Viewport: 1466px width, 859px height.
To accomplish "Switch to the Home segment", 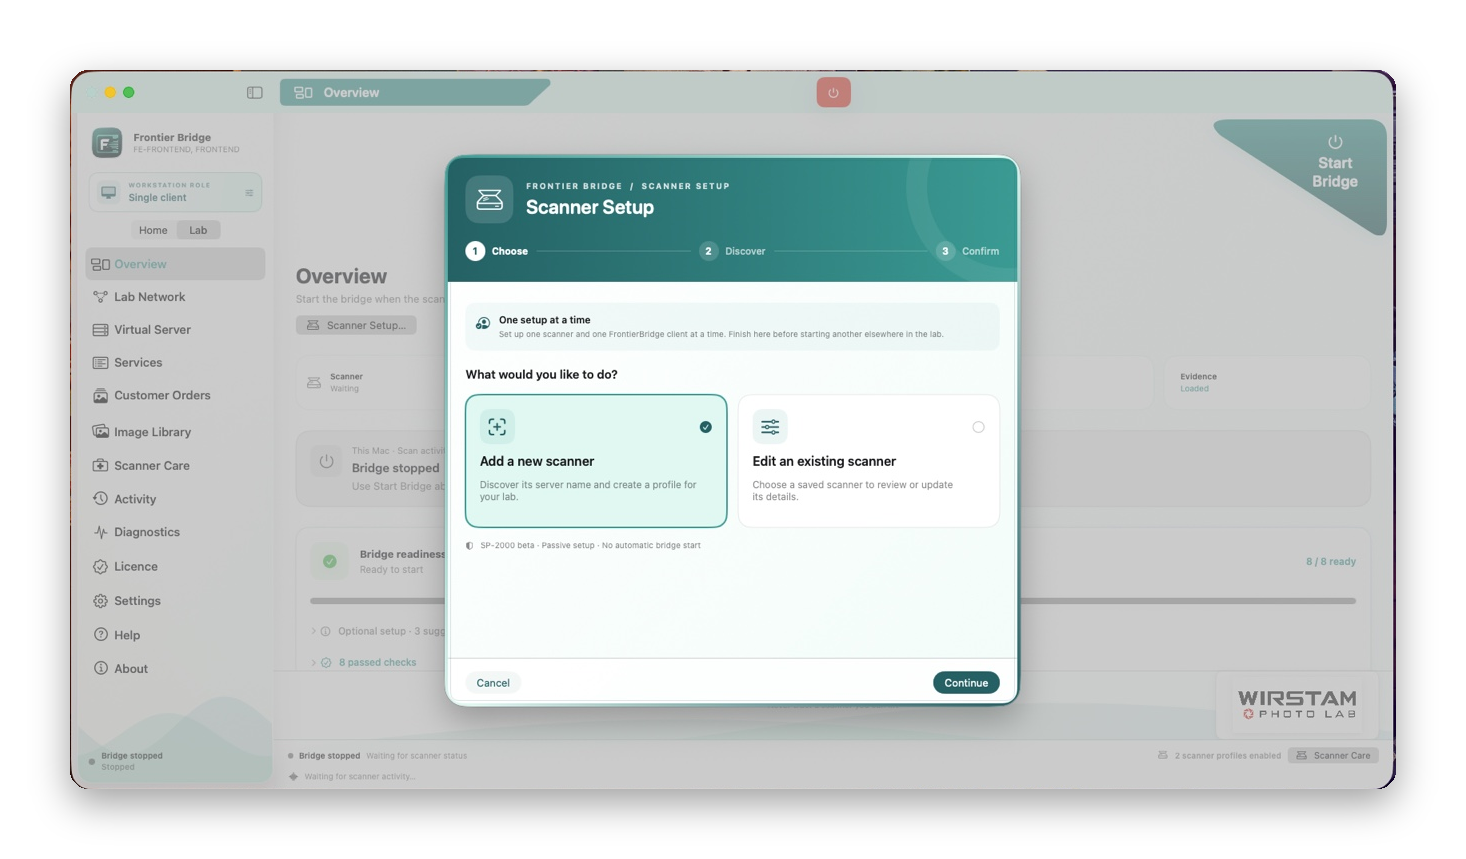I will 153,230.
